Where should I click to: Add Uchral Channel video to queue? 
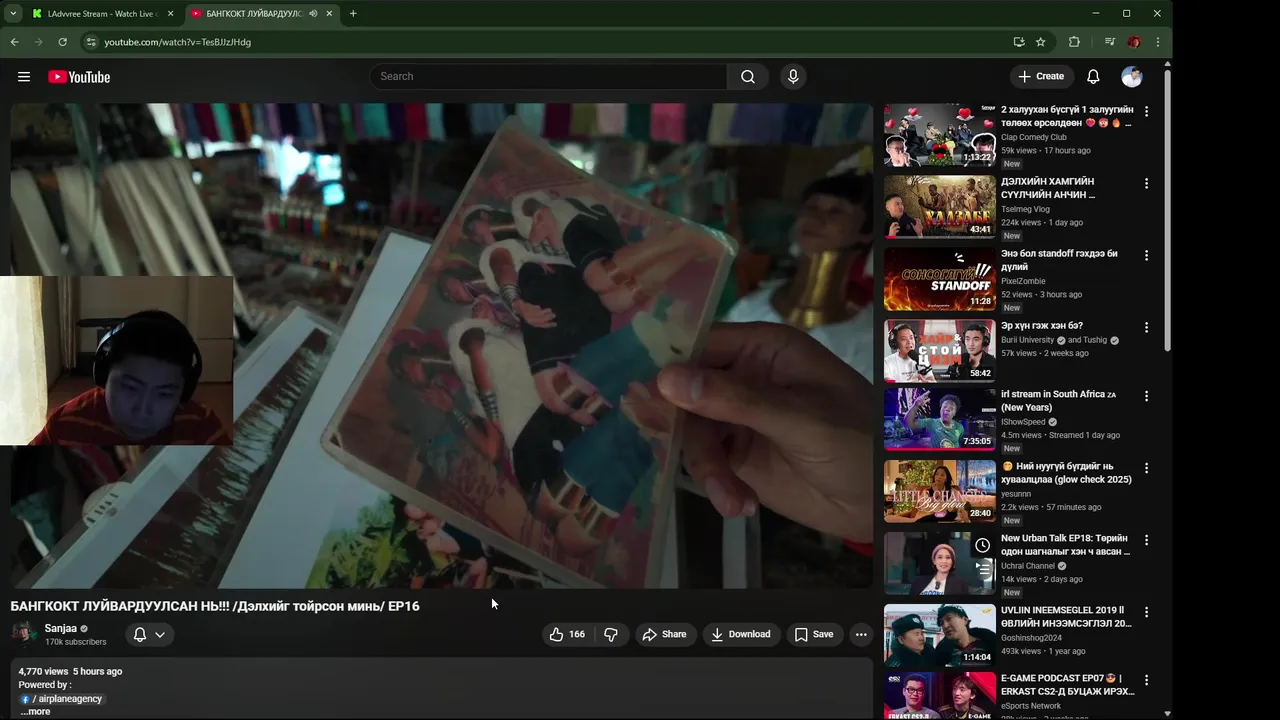click(983, 569)
